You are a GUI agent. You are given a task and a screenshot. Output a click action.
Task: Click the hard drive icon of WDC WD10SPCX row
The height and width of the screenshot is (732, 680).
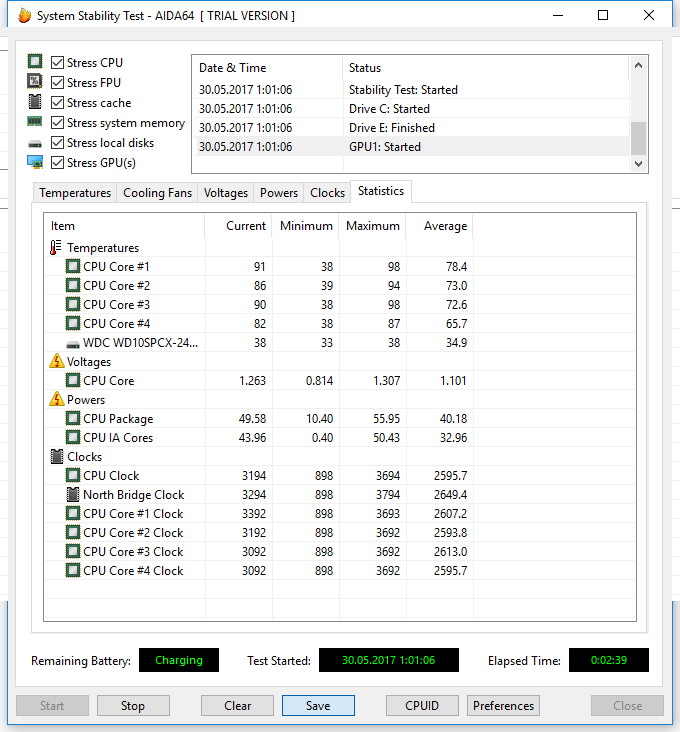[73, 345]
